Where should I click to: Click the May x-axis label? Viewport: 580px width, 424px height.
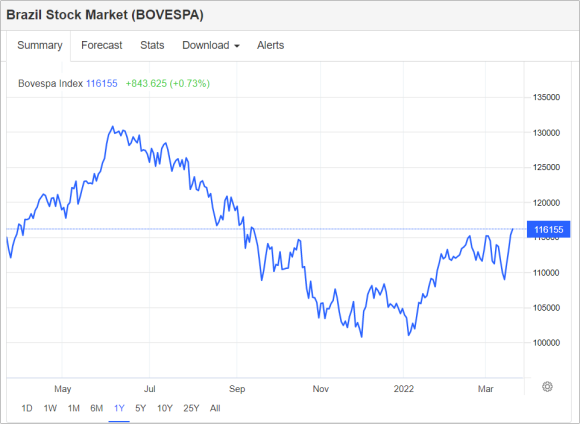63,389
